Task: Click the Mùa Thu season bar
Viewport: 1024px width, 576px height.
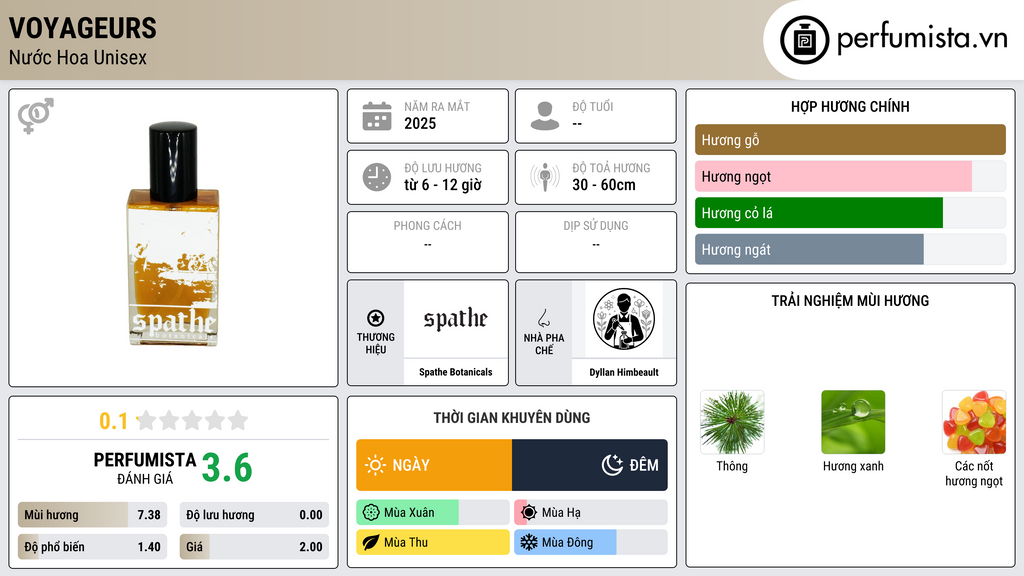Action: click(432, 543)
